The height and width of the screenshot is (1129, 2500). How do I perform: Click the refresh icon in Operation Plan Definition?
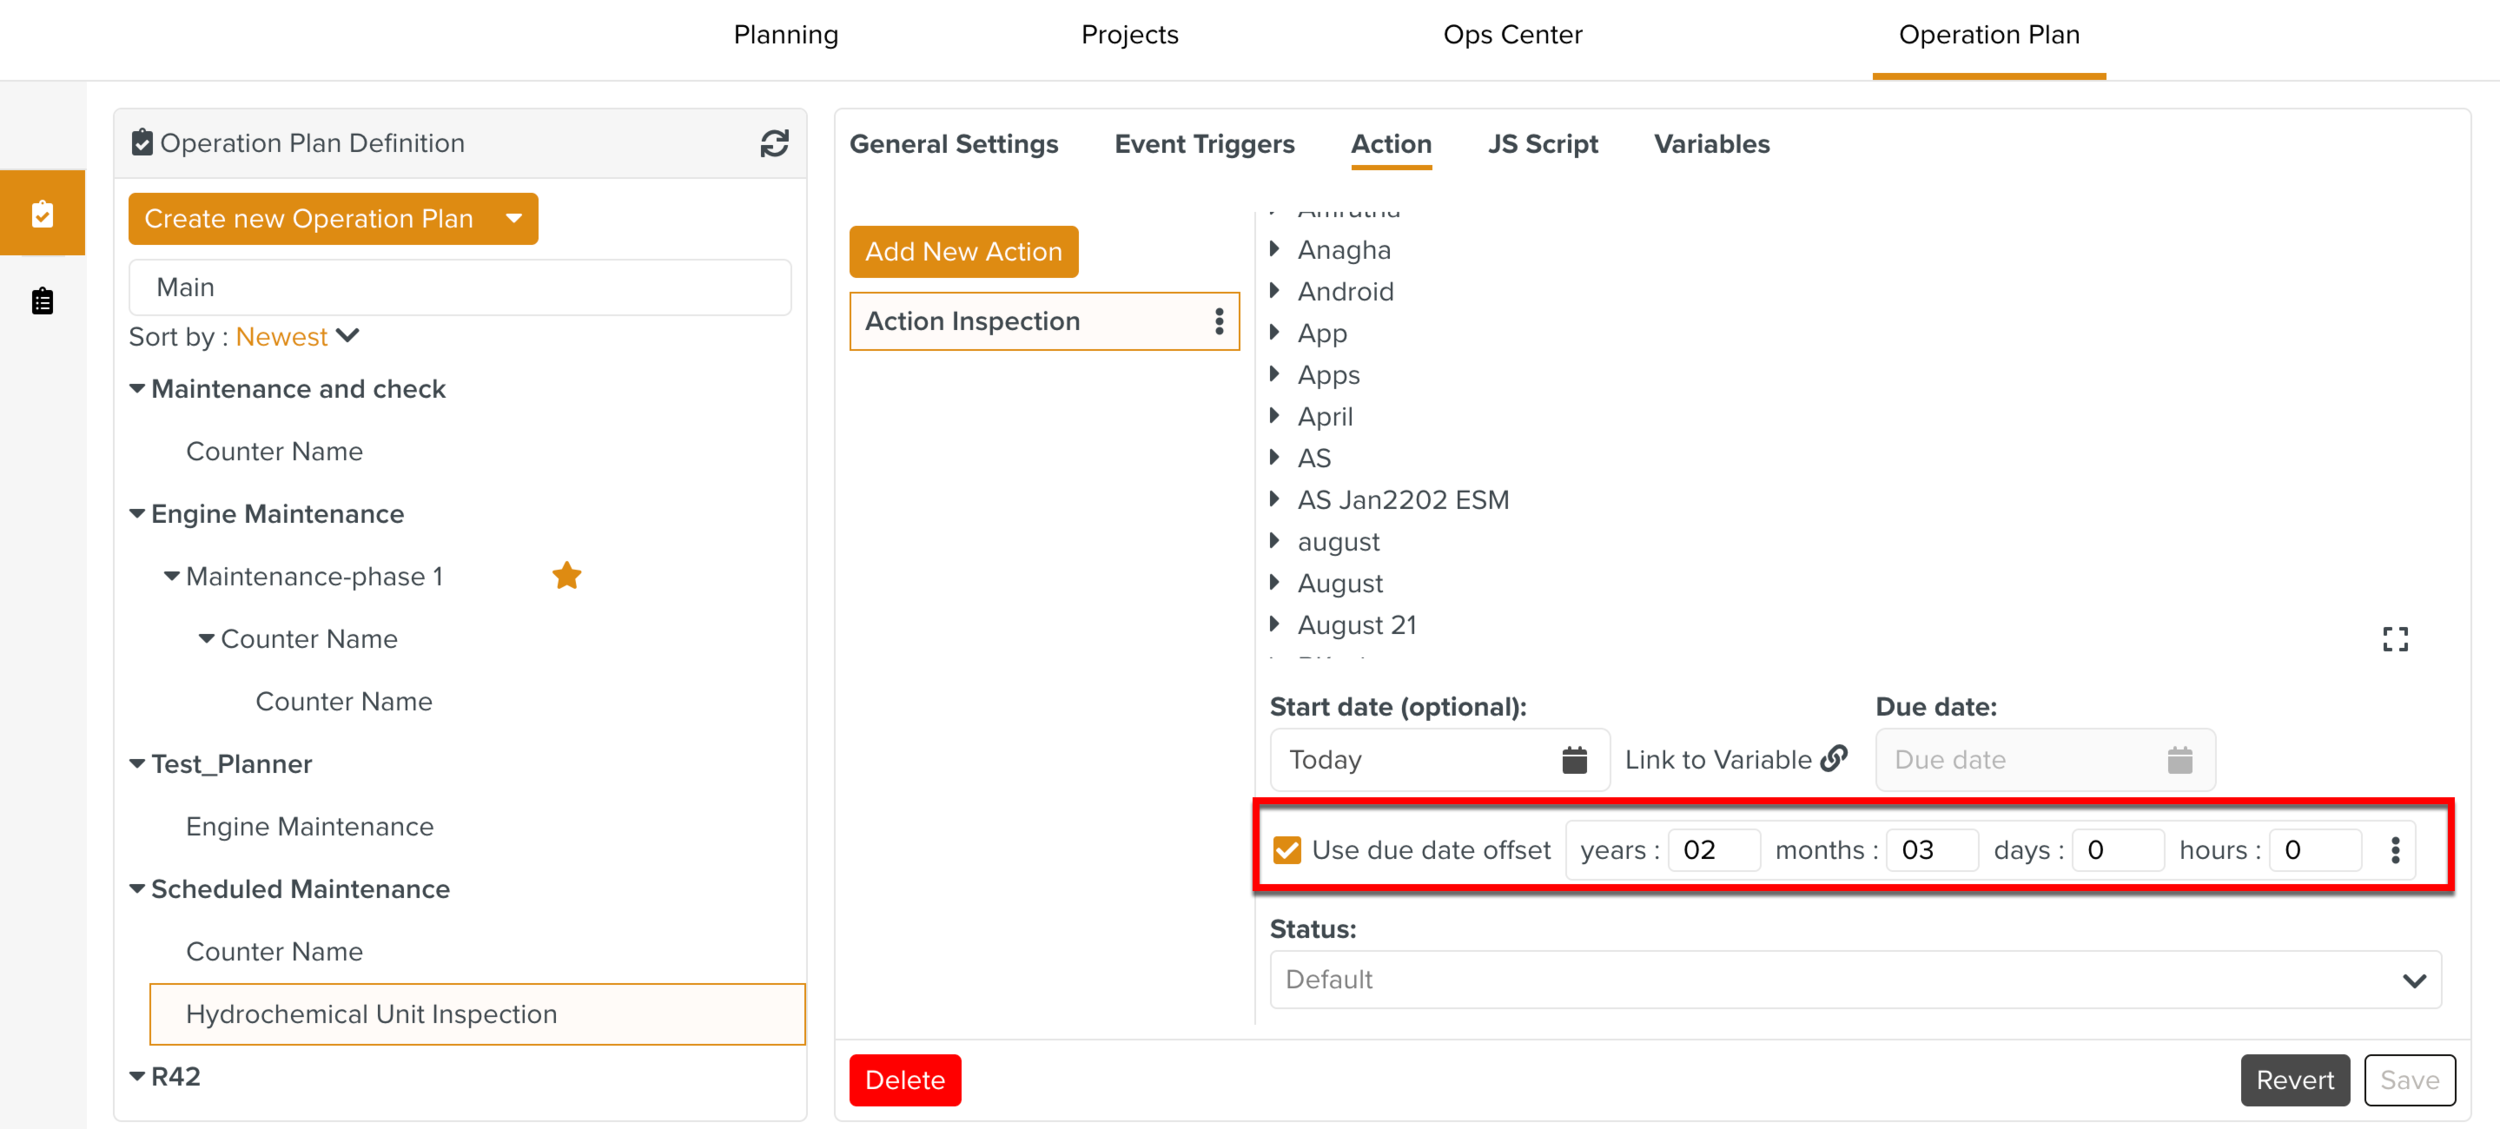tap(774, 144)
